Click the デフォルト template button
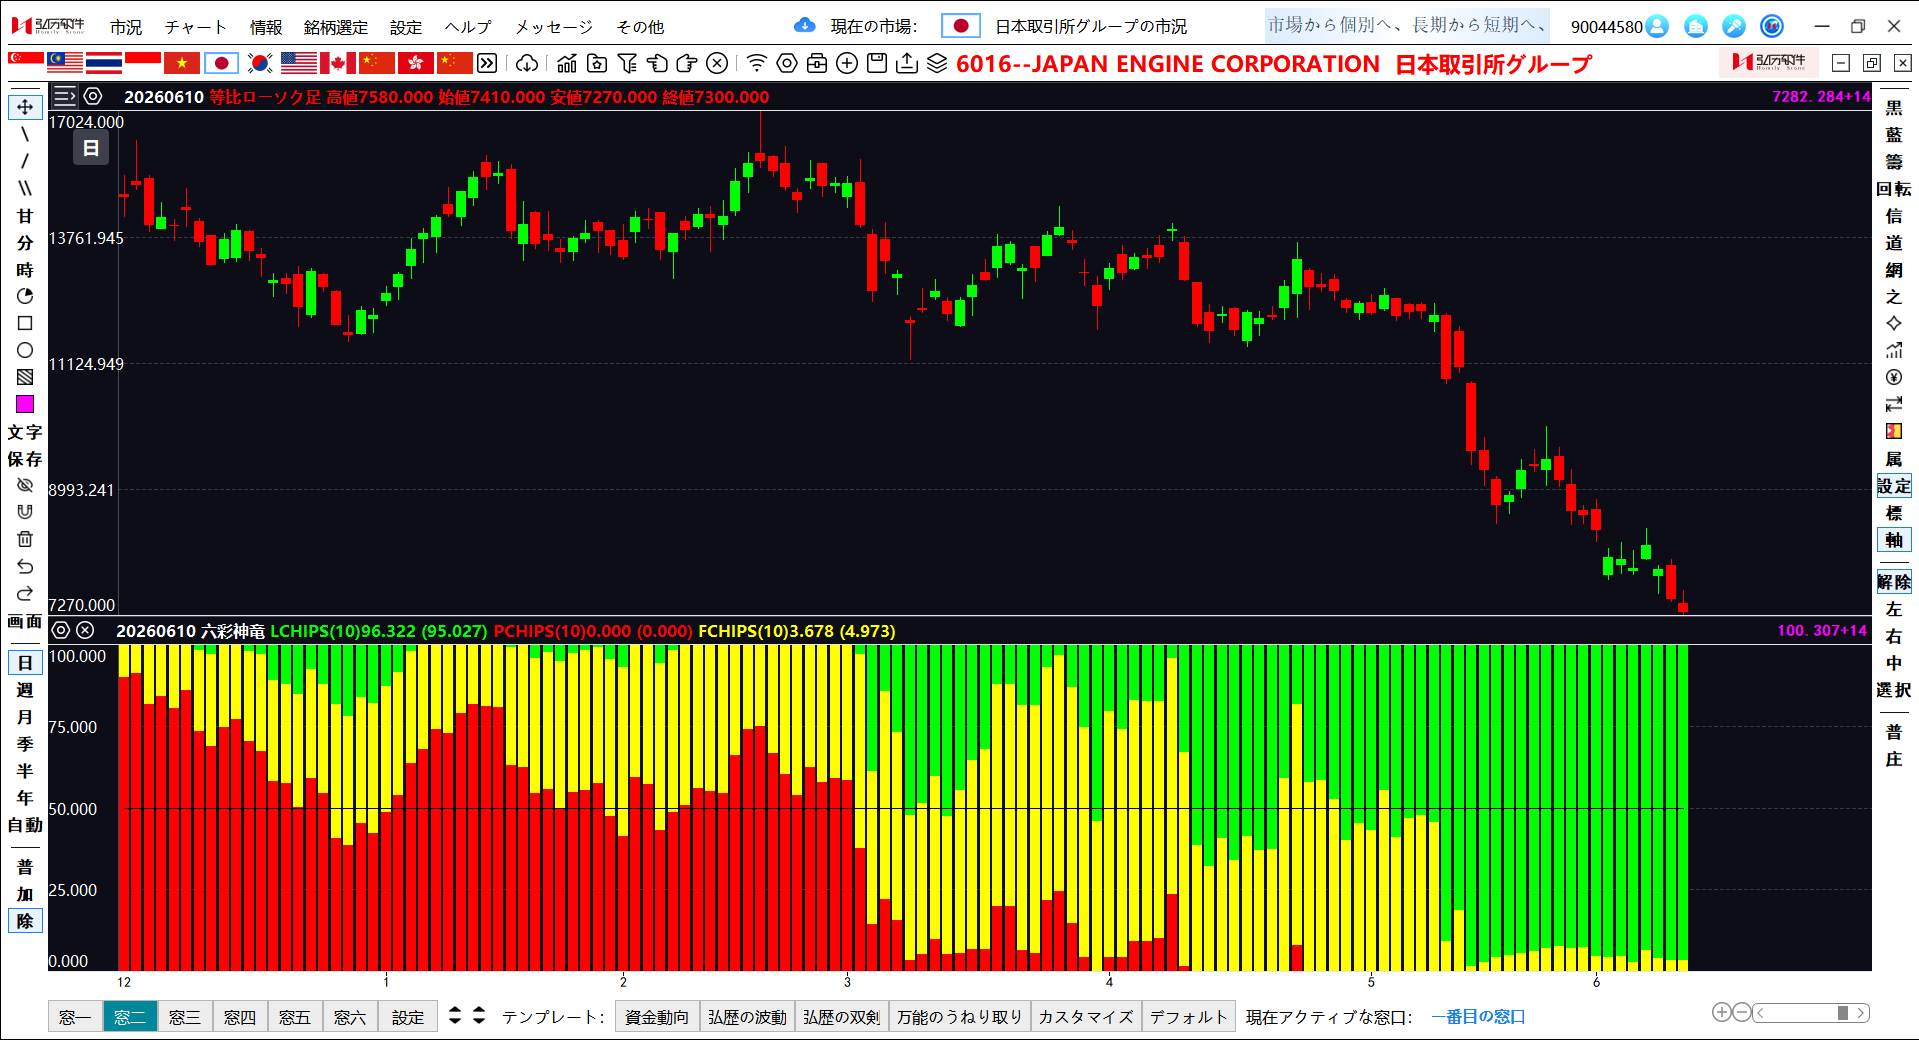The width and height of the screenshot is (1919, 1040). 1188,1017
